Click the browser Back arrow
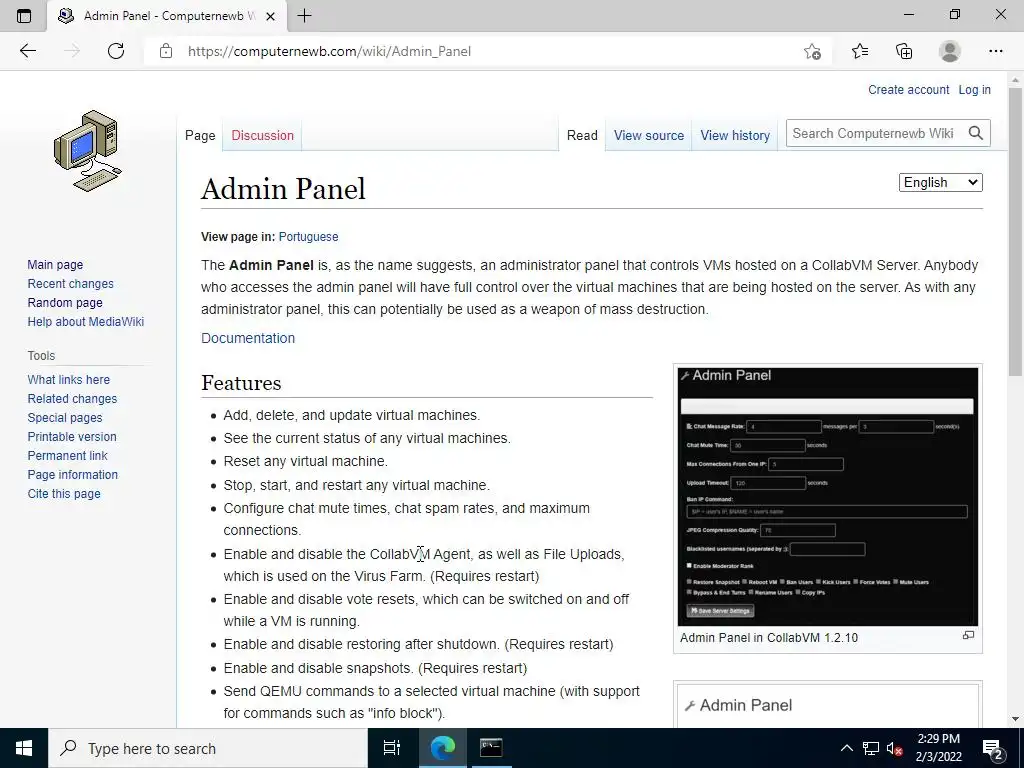Screen dimensions: 1024x768 pos(27,51)
